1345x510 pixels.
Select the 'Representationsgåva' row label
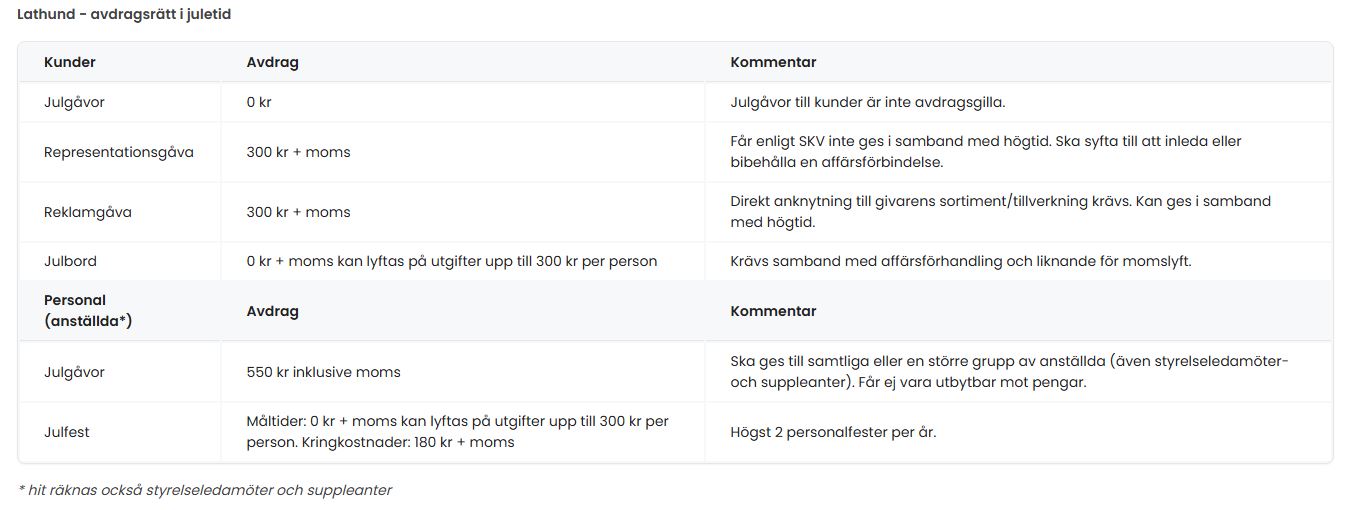pos(119,152)
